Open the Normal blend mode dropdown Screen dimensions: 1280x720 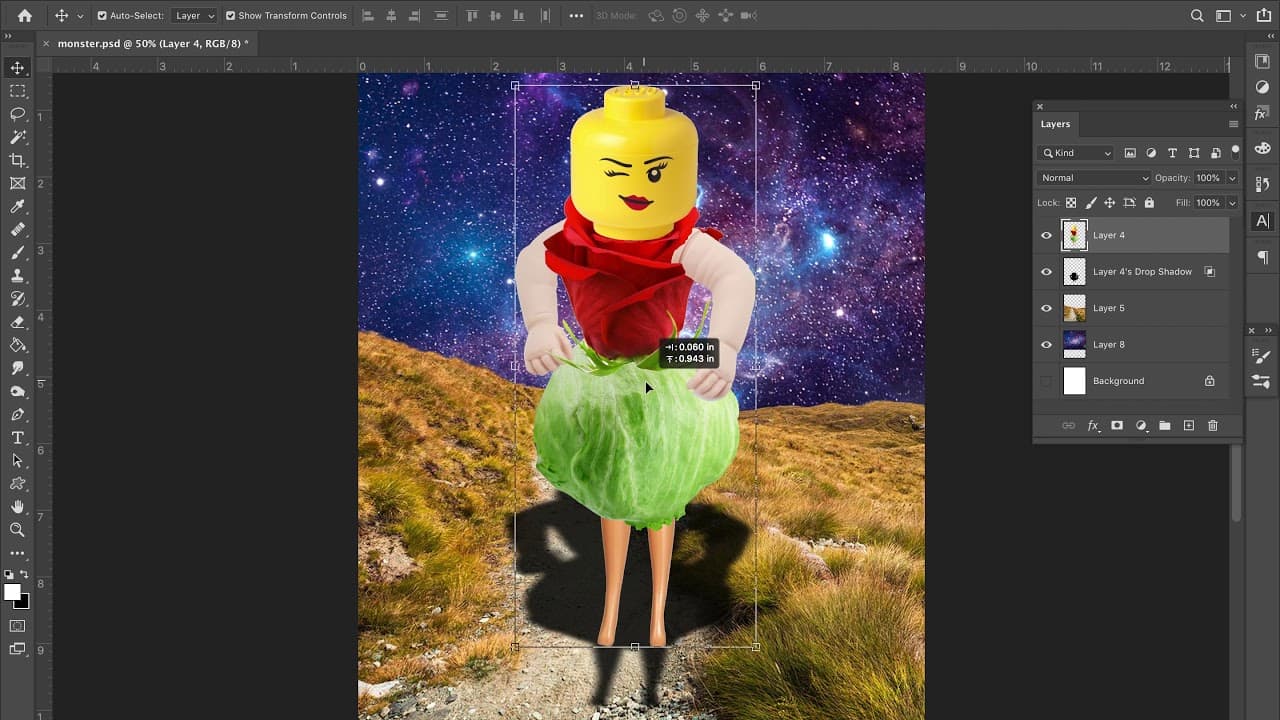1093,178
